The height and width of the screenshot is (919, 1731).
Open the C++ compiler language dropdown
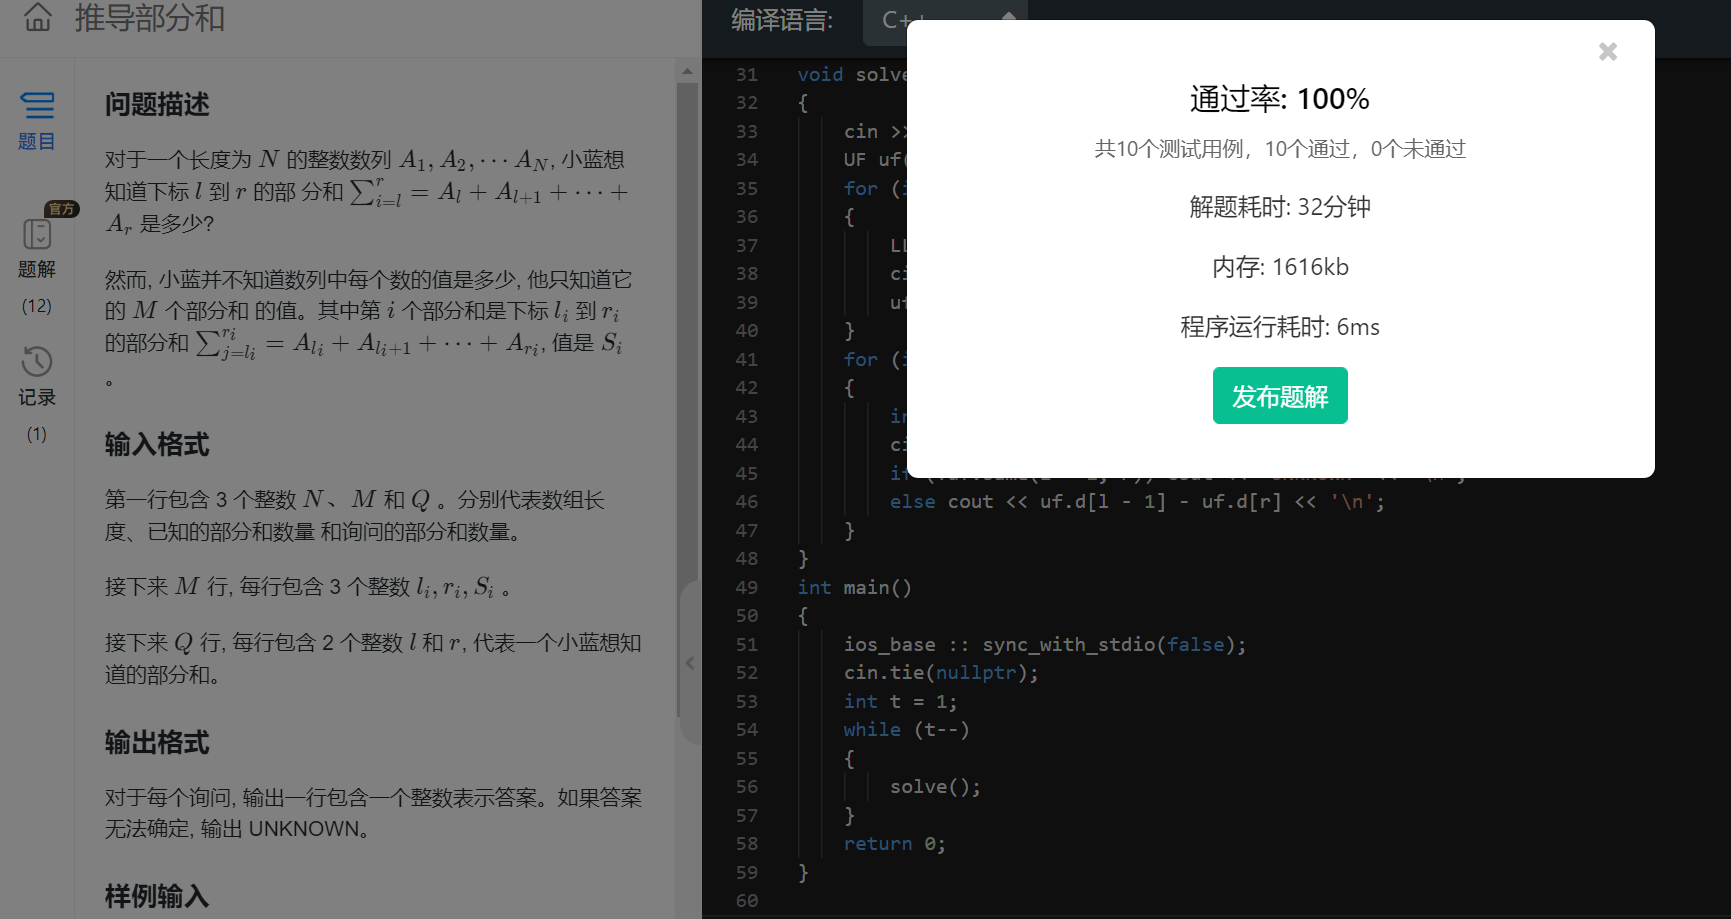[946, 21]
